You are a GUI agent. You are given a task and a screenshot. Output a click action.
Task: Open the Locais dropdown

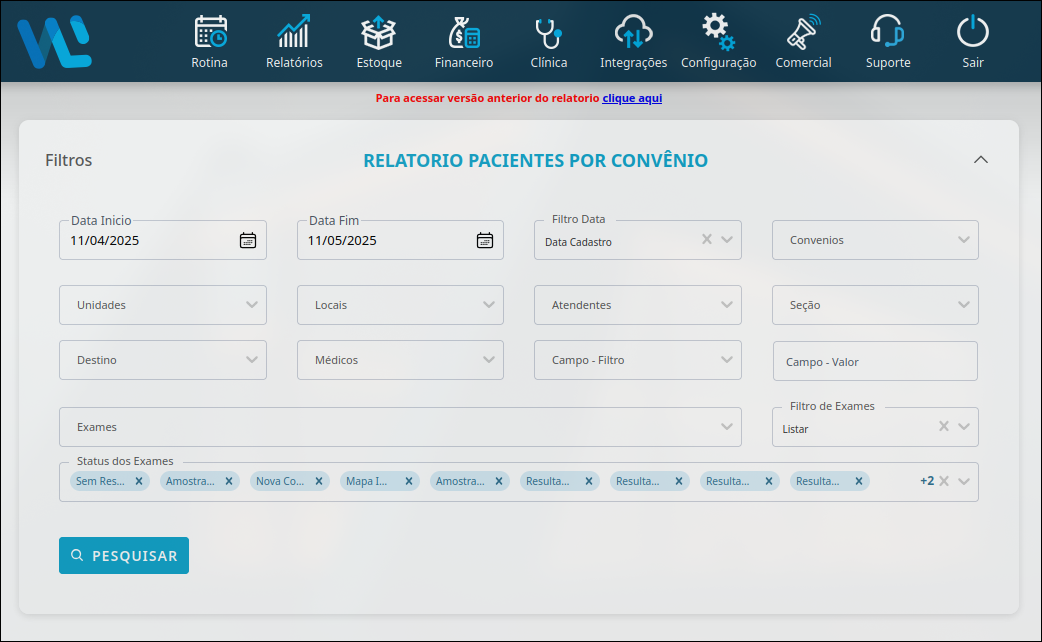400,305
